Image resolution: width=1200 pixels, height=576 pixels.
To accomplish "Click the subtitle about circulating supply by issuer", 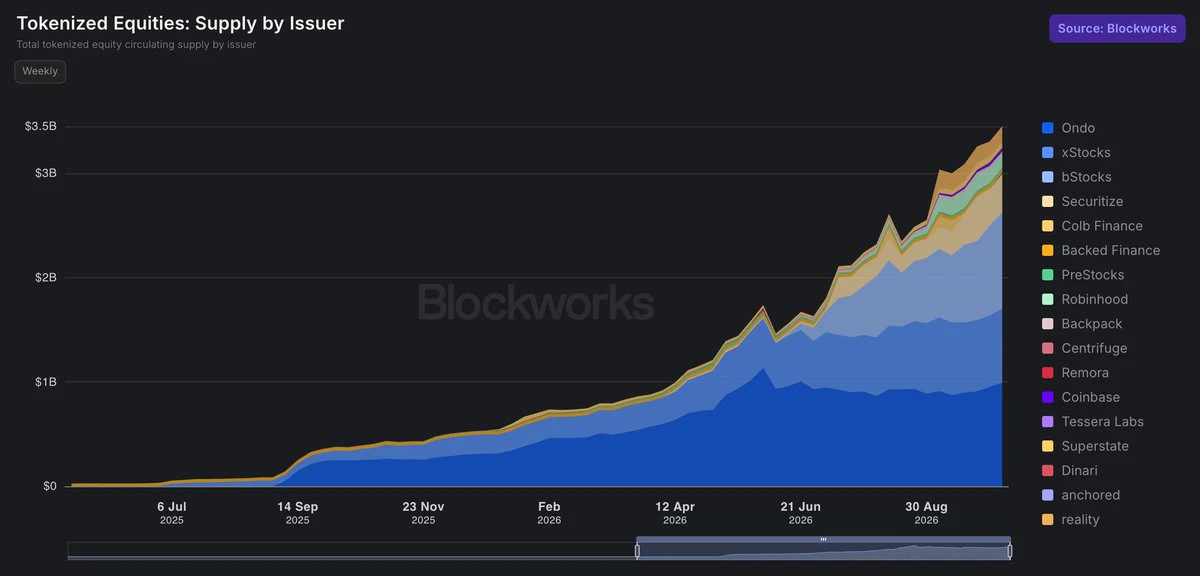I will coord(136,45).
